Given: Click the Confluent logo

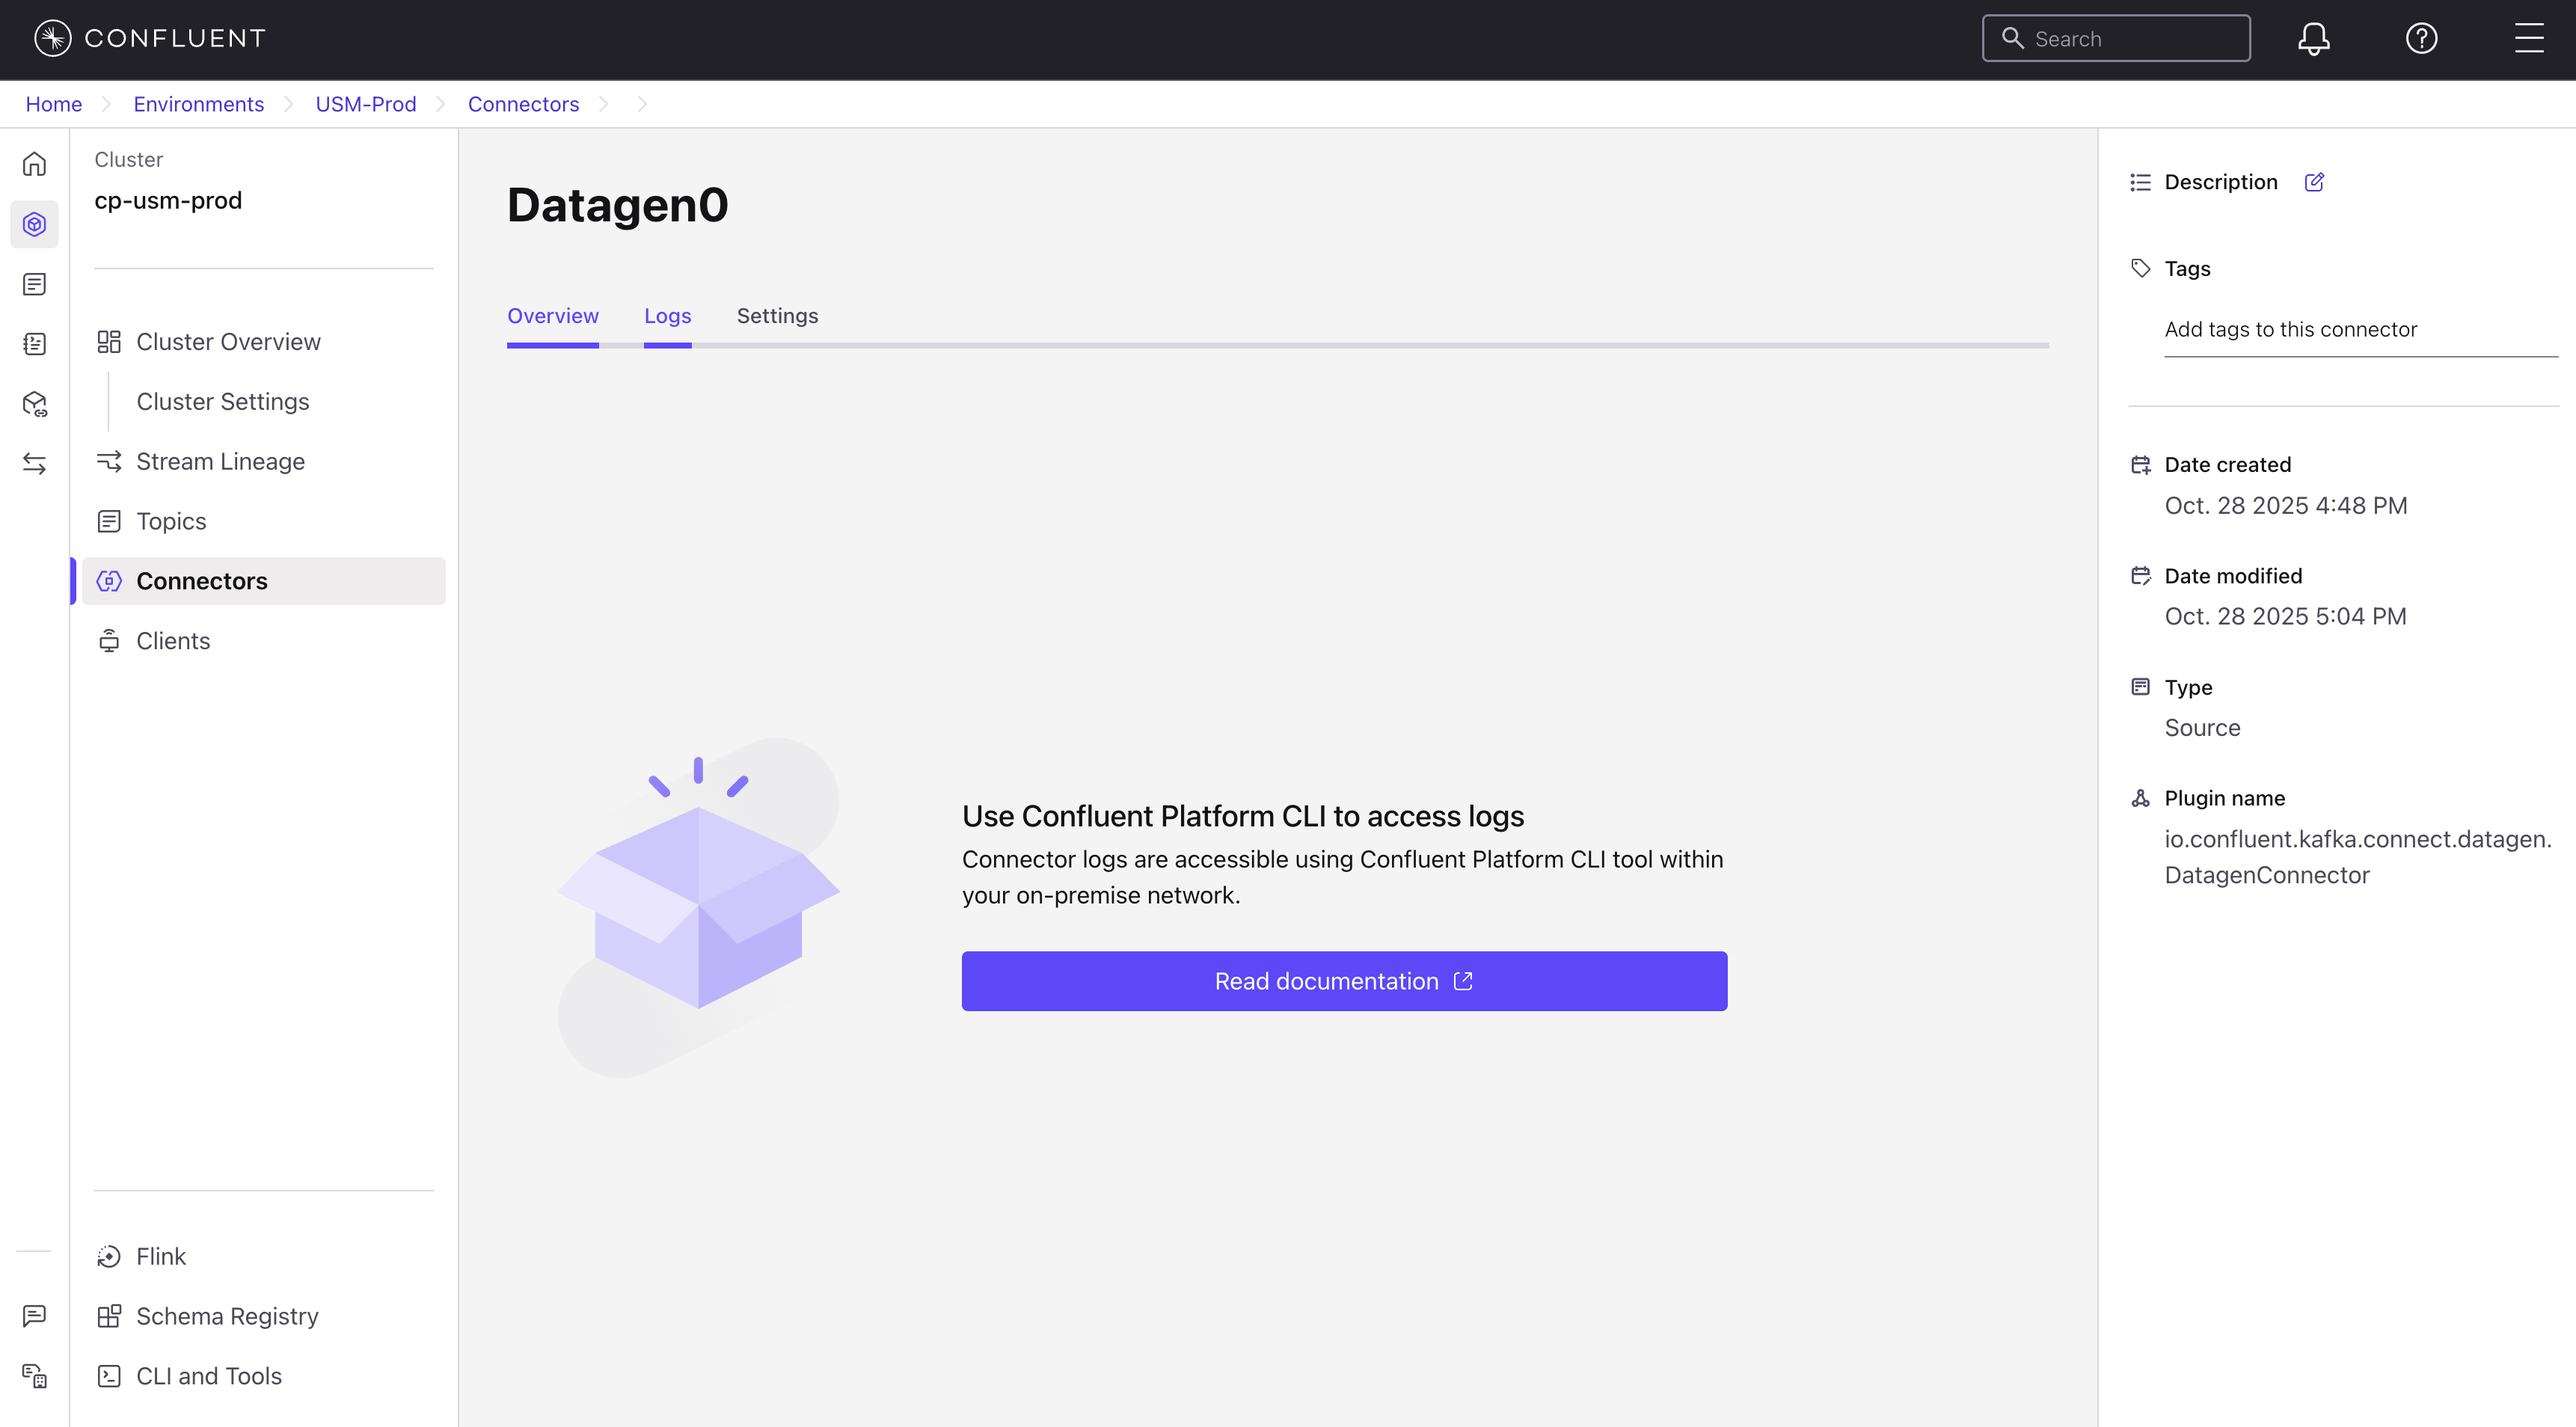Looking at the screenshot, I should click(150, 39).
